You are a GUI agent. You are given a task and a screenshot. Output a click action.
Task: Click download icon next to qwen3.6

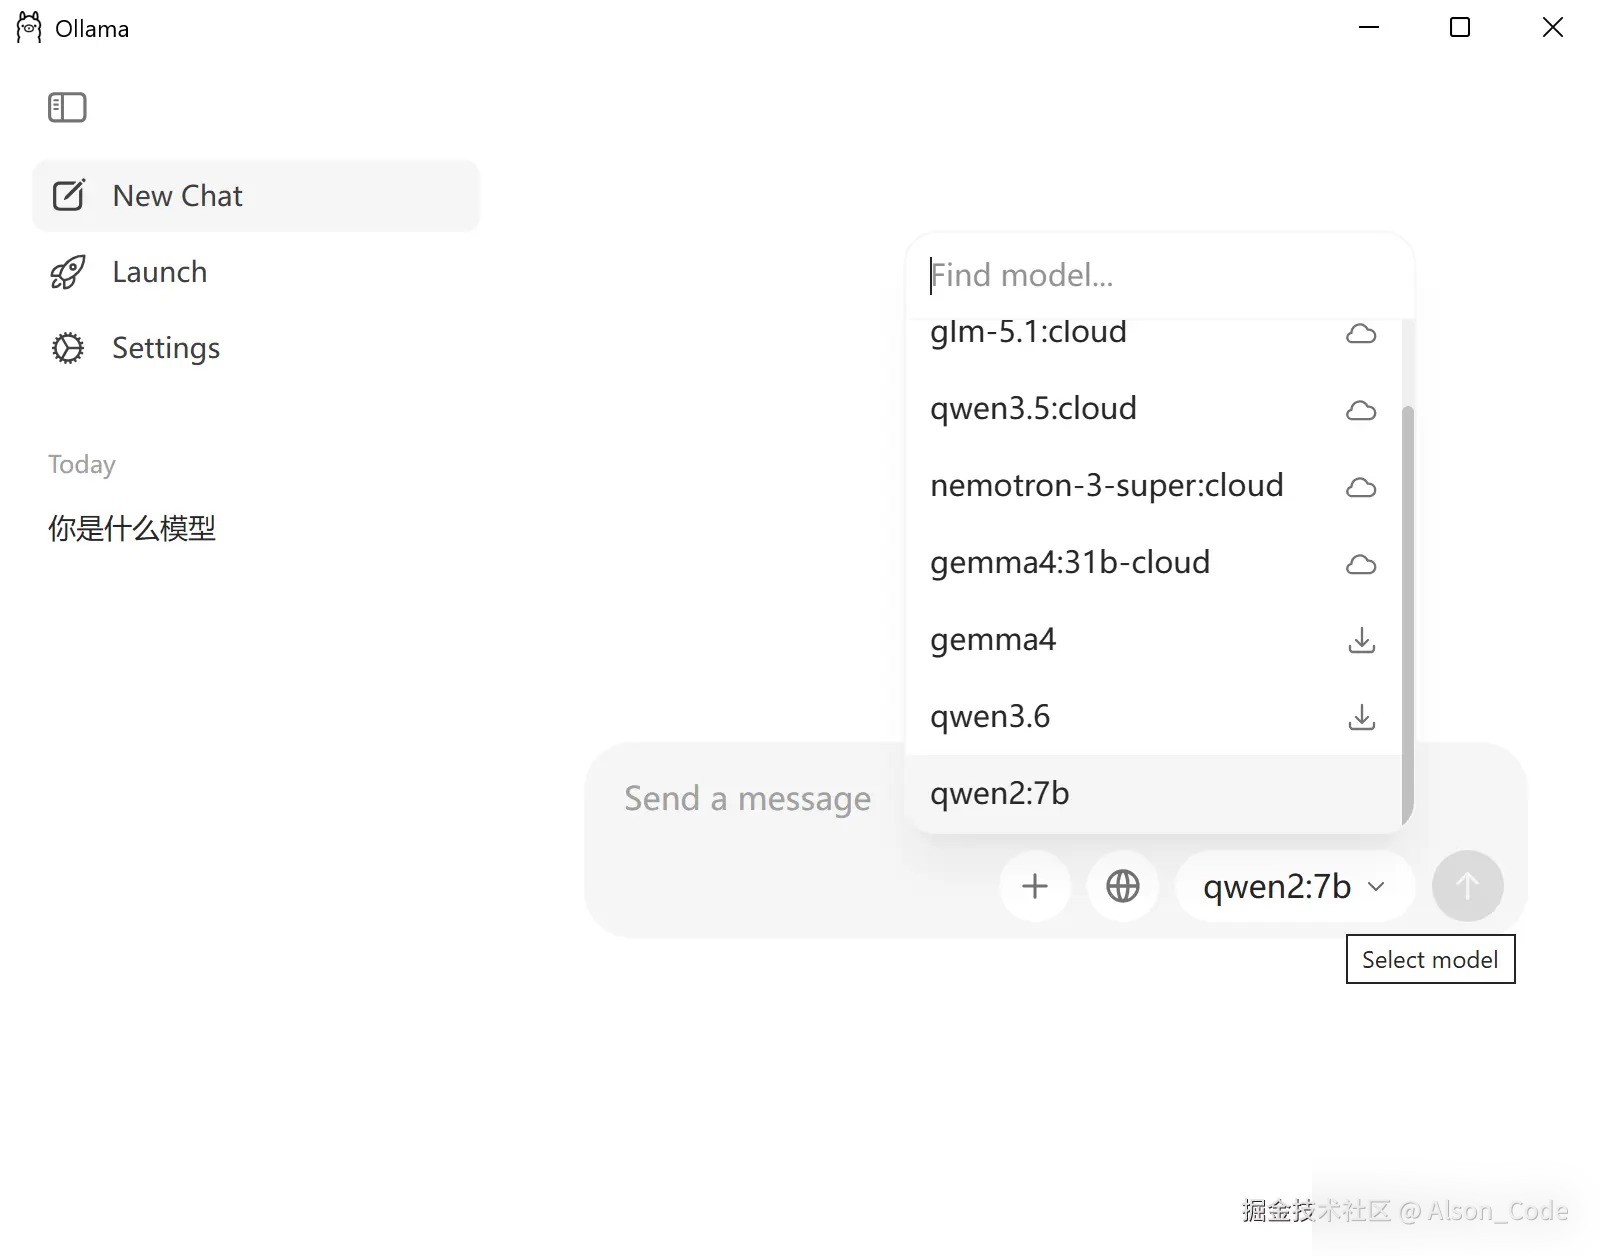(1361, 717)
